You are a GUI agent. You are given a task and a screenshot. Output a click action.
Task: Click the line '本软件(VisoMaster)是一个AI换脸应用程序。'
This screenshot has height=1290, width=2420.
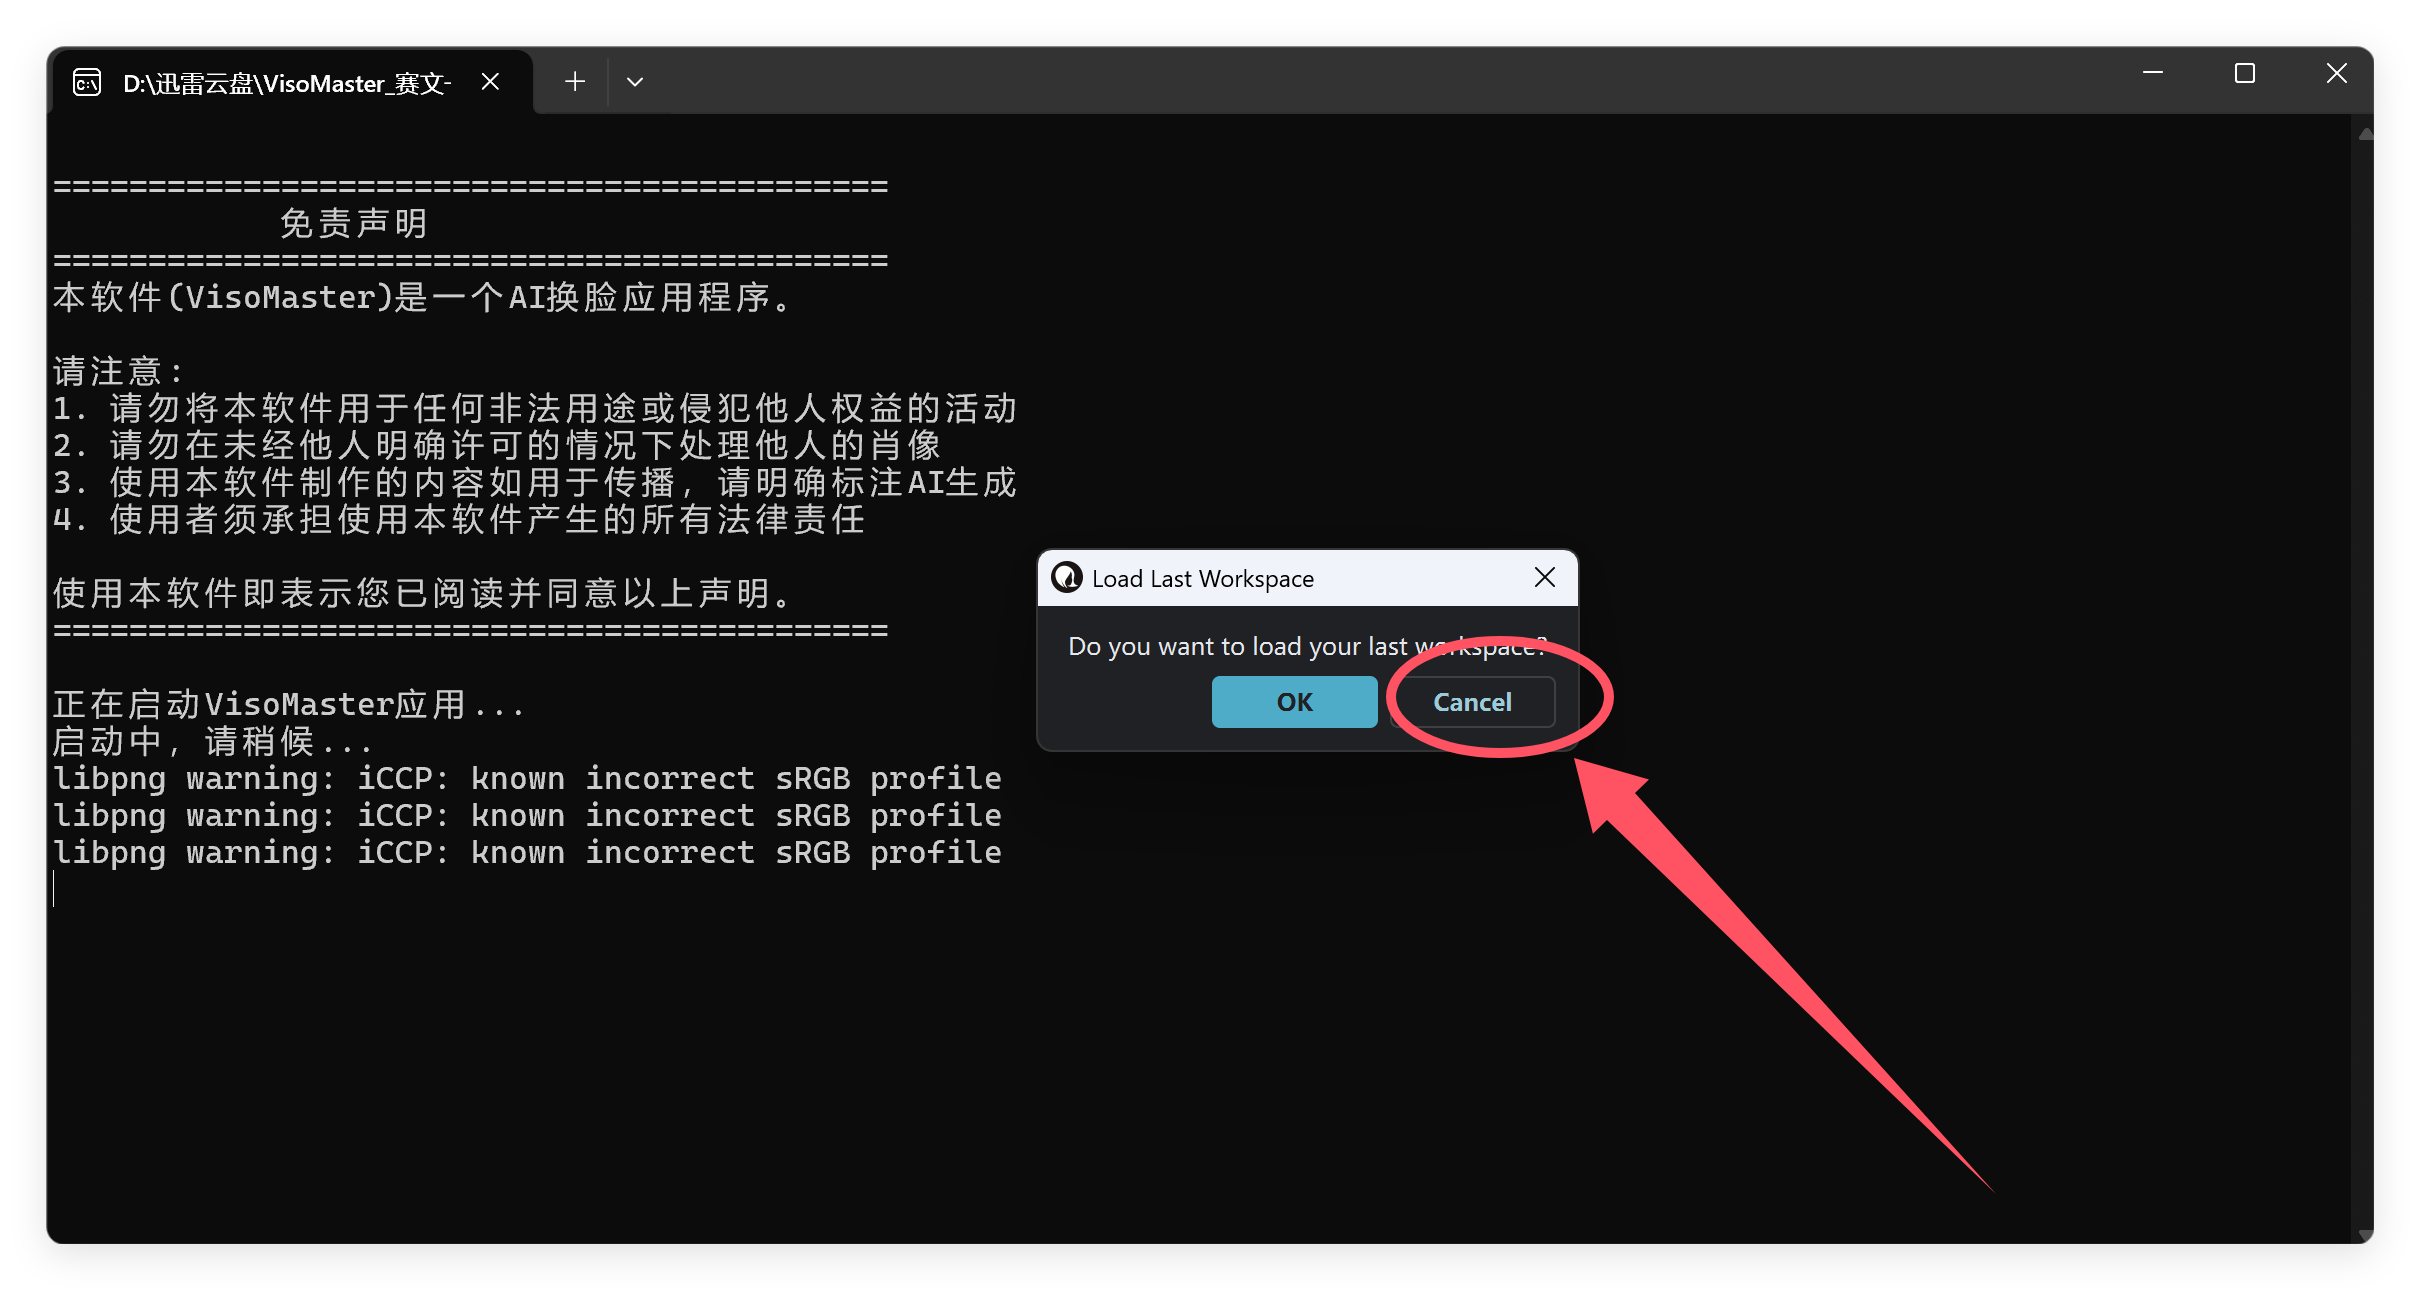coord(424,297)
